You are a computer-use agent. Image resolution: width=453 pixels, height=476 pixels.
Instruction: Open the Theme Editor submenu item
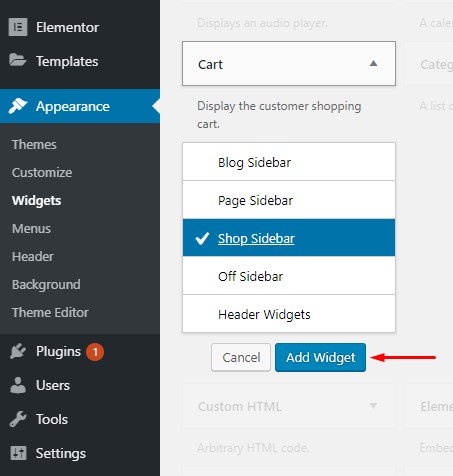pos(50,313)
